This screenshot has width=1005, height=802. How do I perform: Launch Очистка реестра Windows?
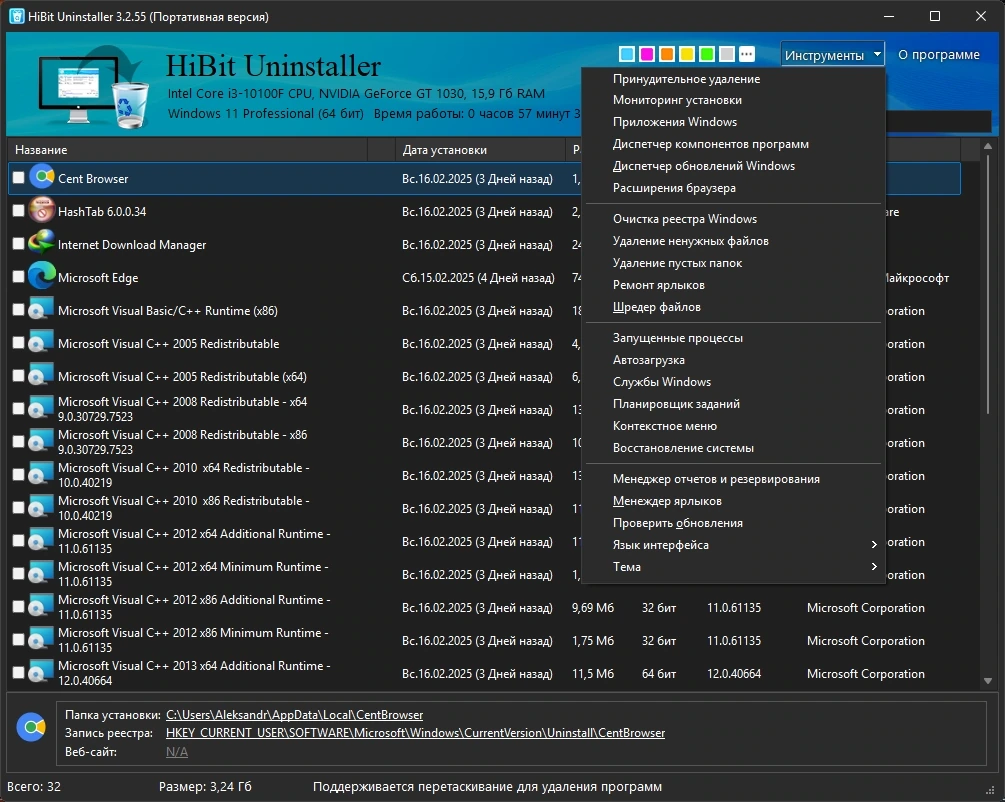734,219
